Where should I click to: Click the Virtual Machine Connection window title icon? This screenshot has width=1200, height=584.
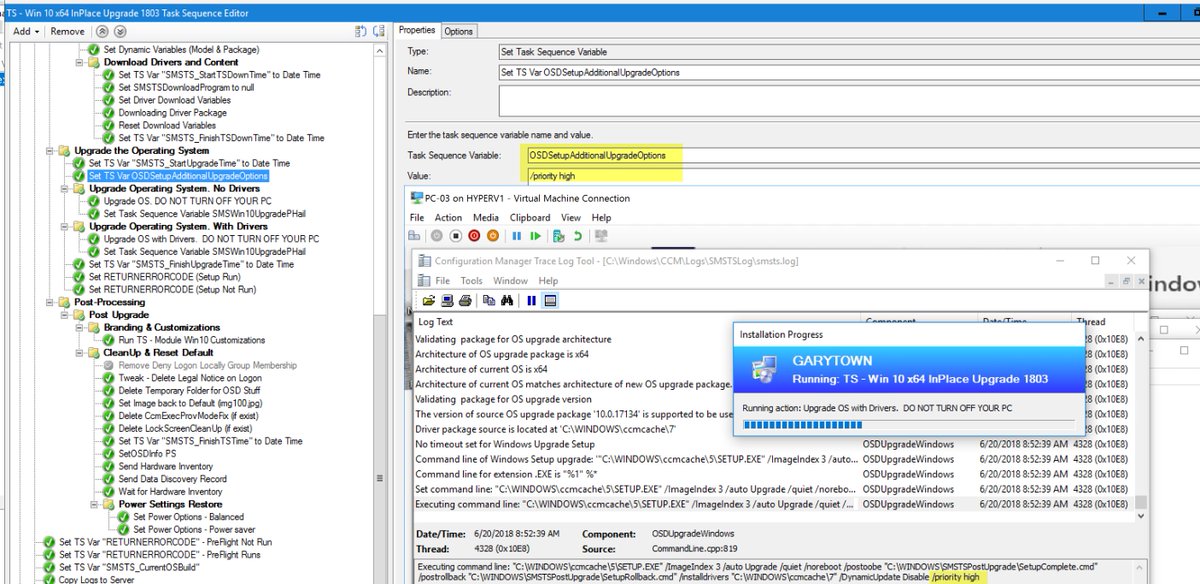(416, 198)
